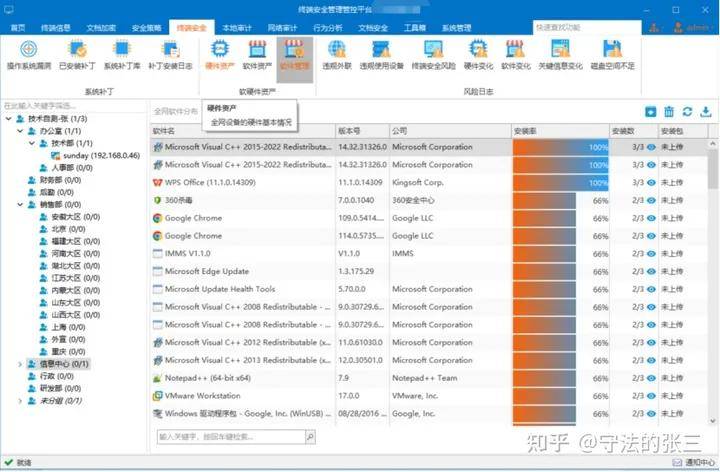Switch to the 系统管理 tab
Viewport: 720px width, 472px height.
(x=456, y=28)
